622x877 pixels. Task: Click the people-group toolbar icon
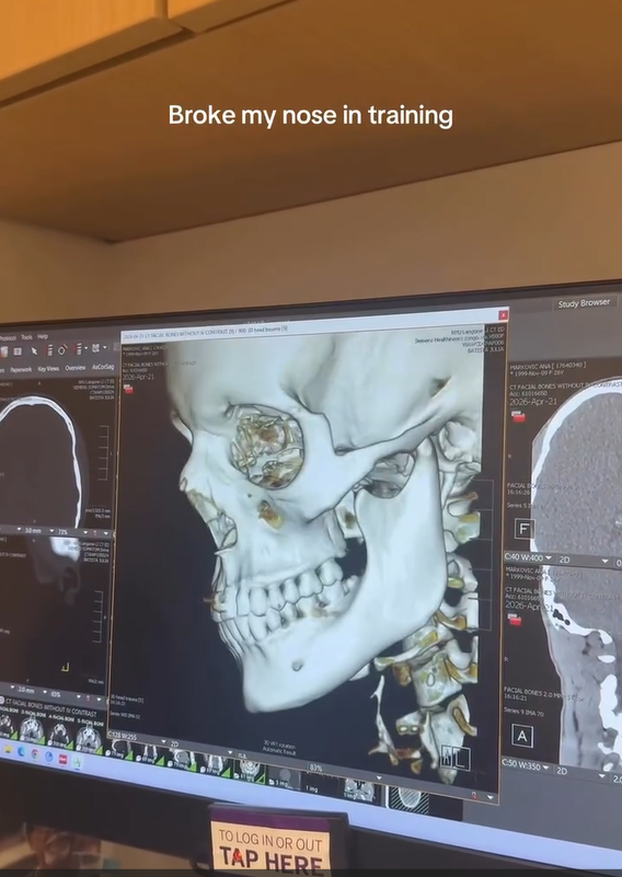tap(96, 348)
